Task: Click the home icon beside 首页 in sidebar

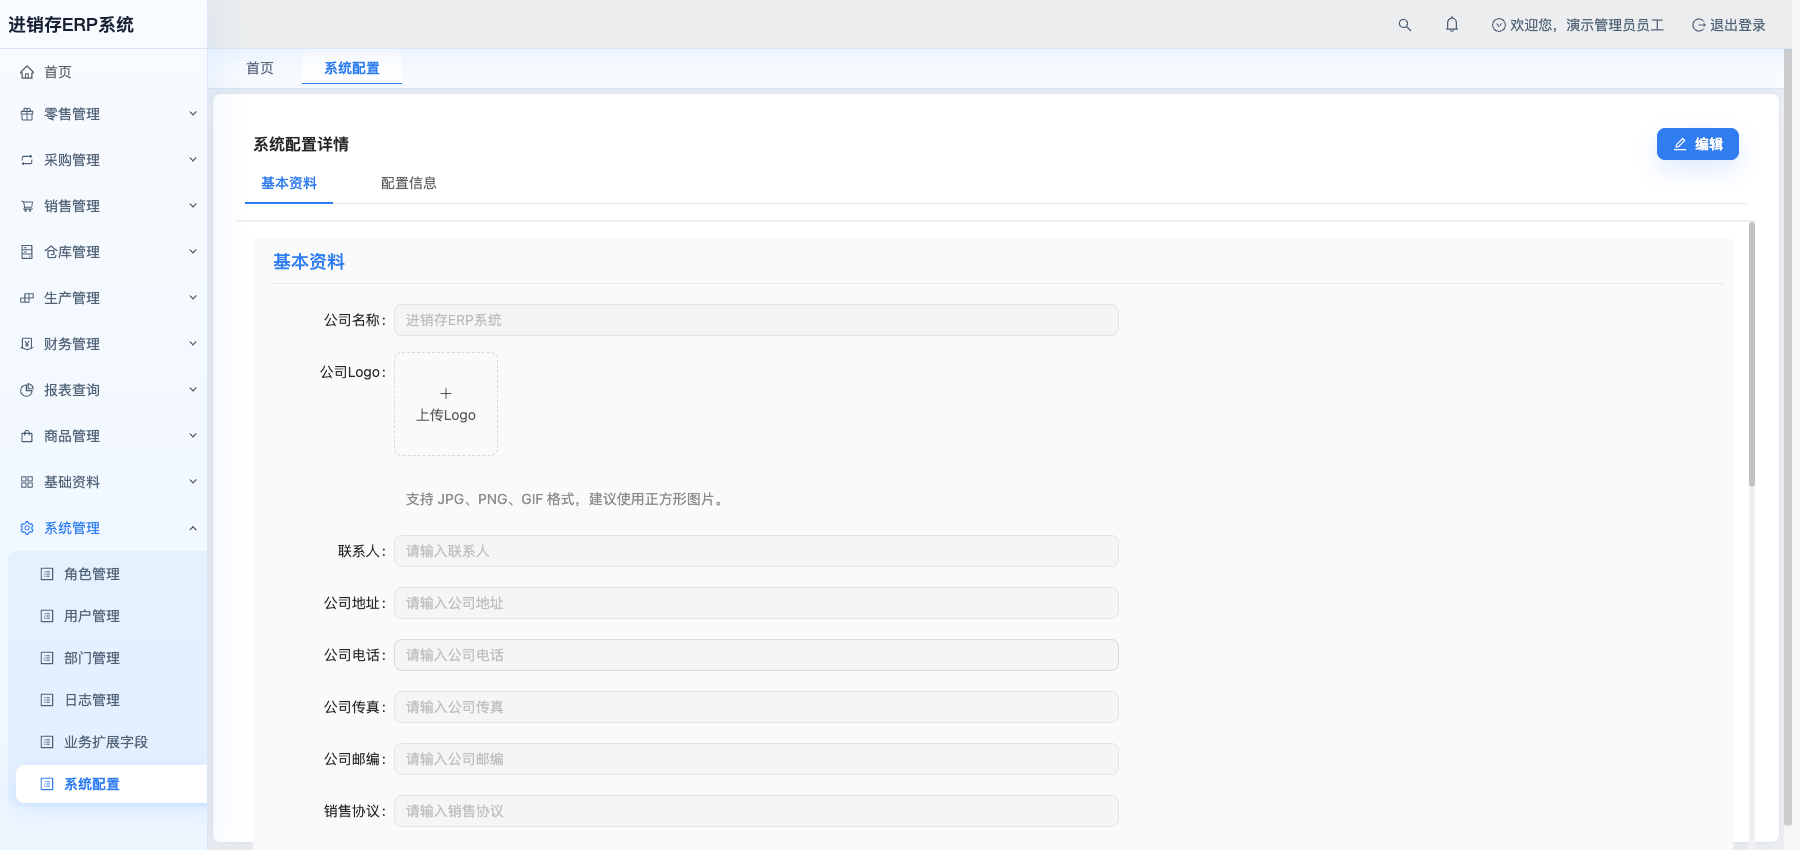Action: click(27, 72)
